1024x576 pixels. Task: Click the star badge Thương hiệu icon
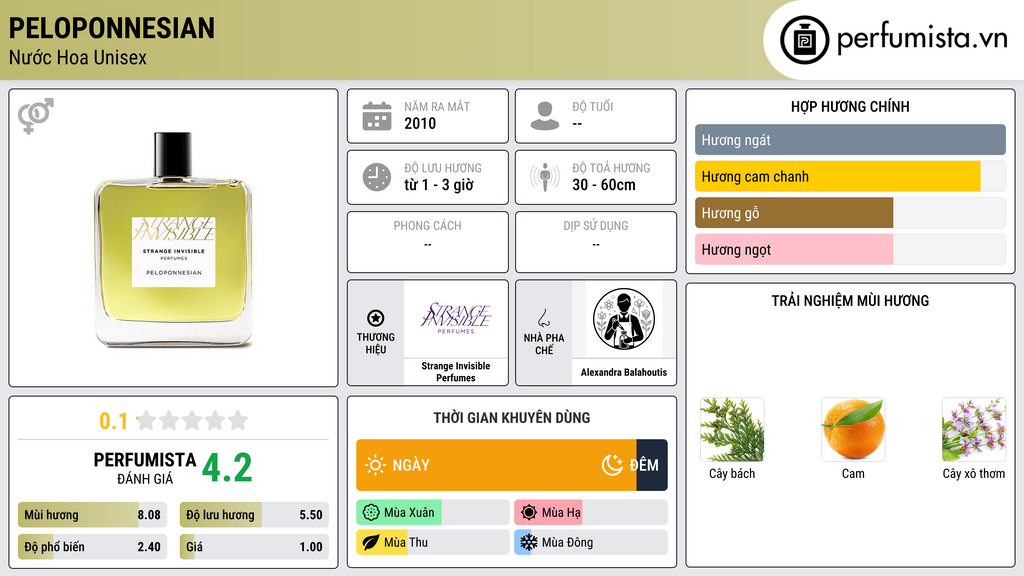click(376, 318)
